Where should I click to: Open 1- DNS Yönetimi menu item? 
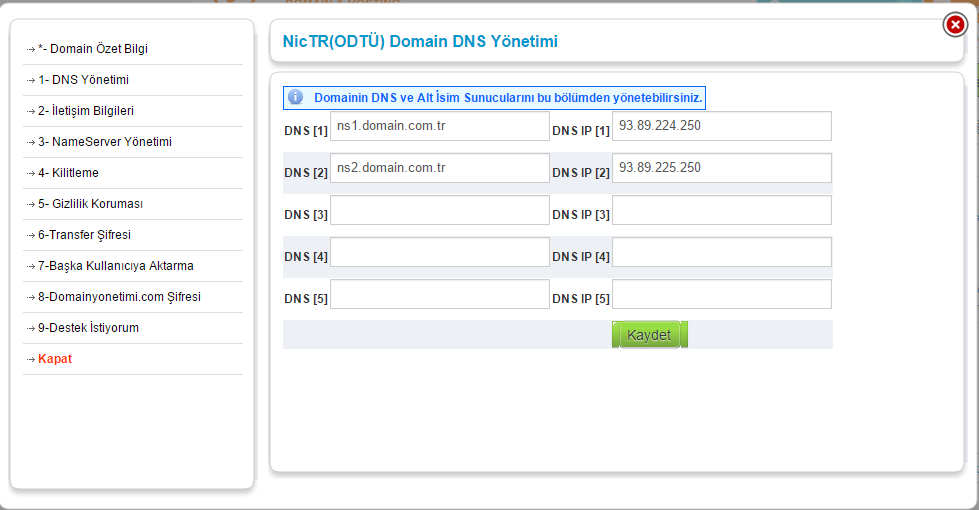click(83, 80)
